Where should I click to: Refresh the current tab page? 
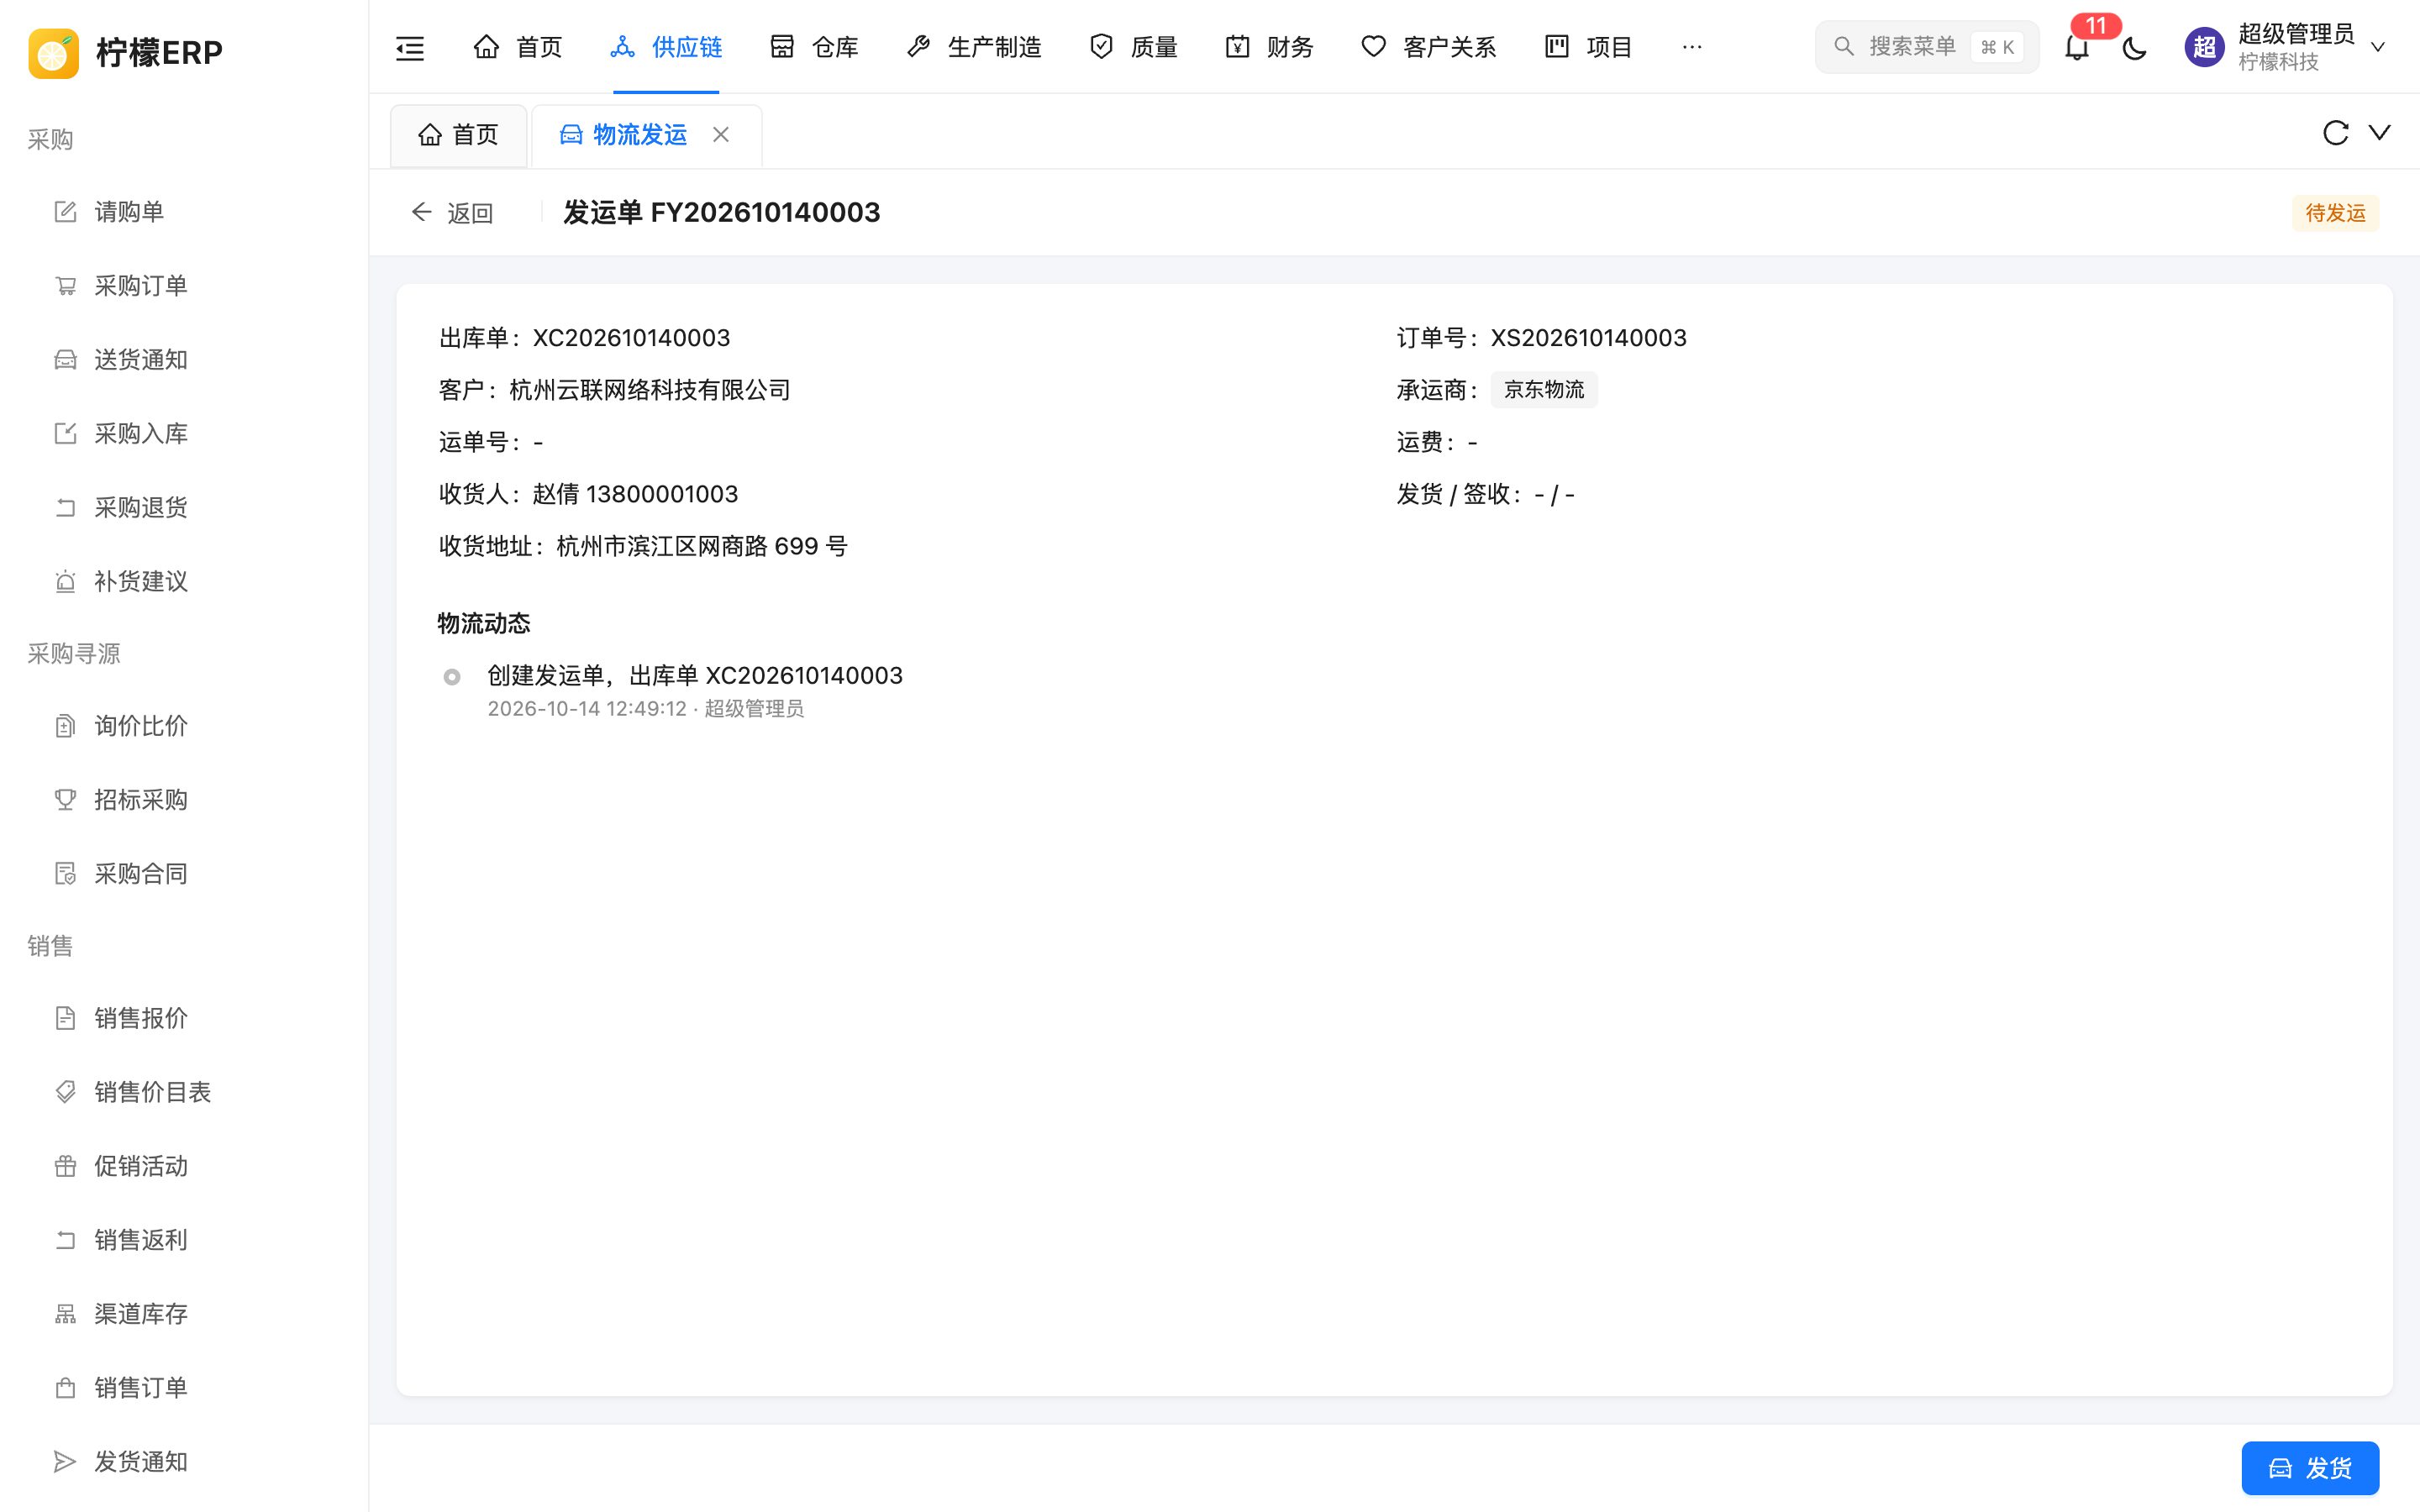pos(2335,133)
